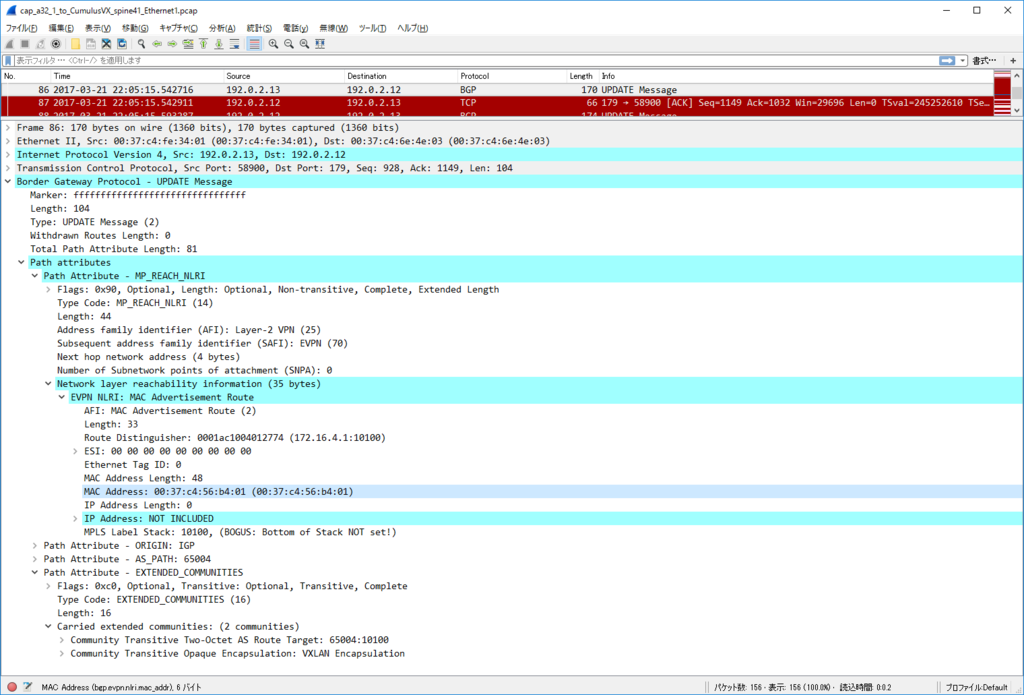Expand Path Attribute ORIGIN: IGP
1024x695 pixels.
(35, 545)
